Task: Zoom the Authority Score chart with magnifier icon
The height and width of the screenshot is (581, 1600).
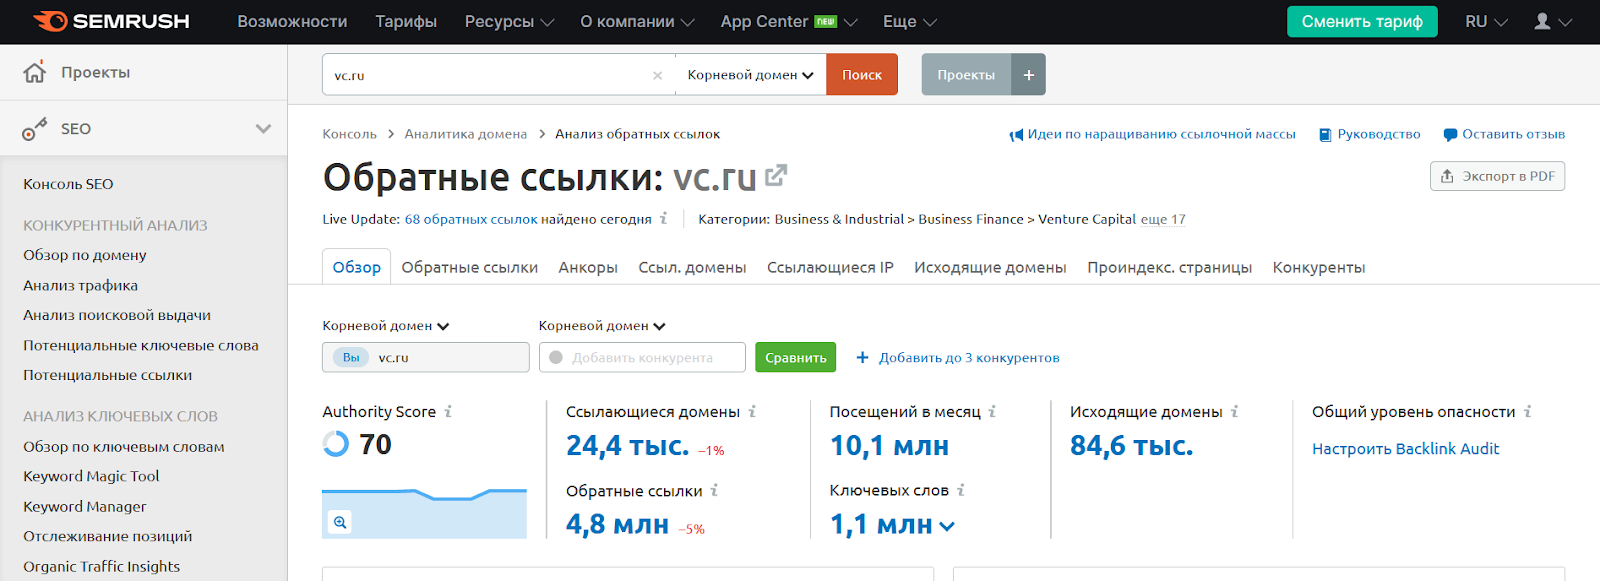Action: (x=340, y=522)
